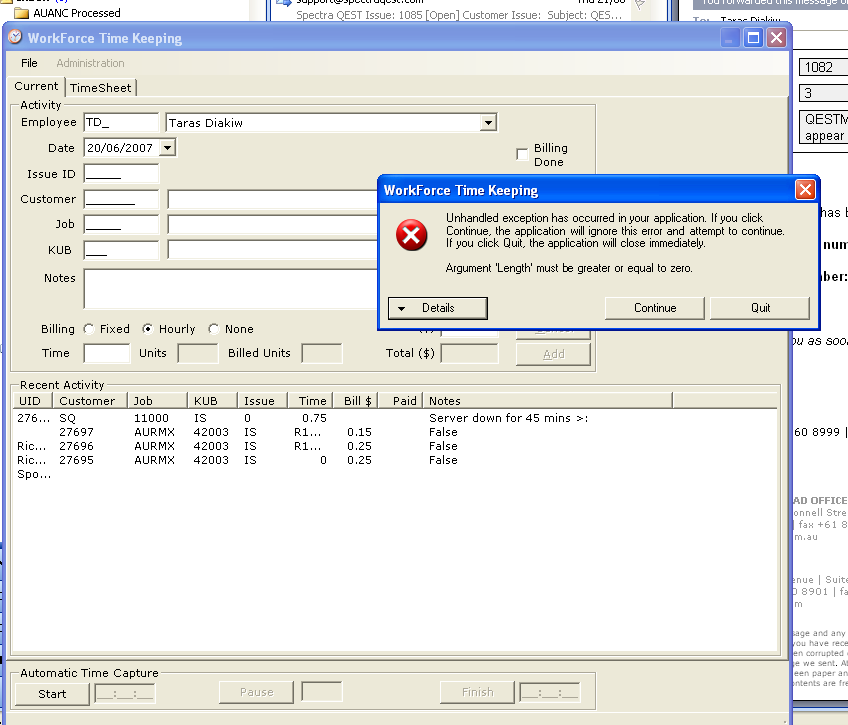
Task: Expand the Date picker dropdown
Action: (x=167, y=148)
